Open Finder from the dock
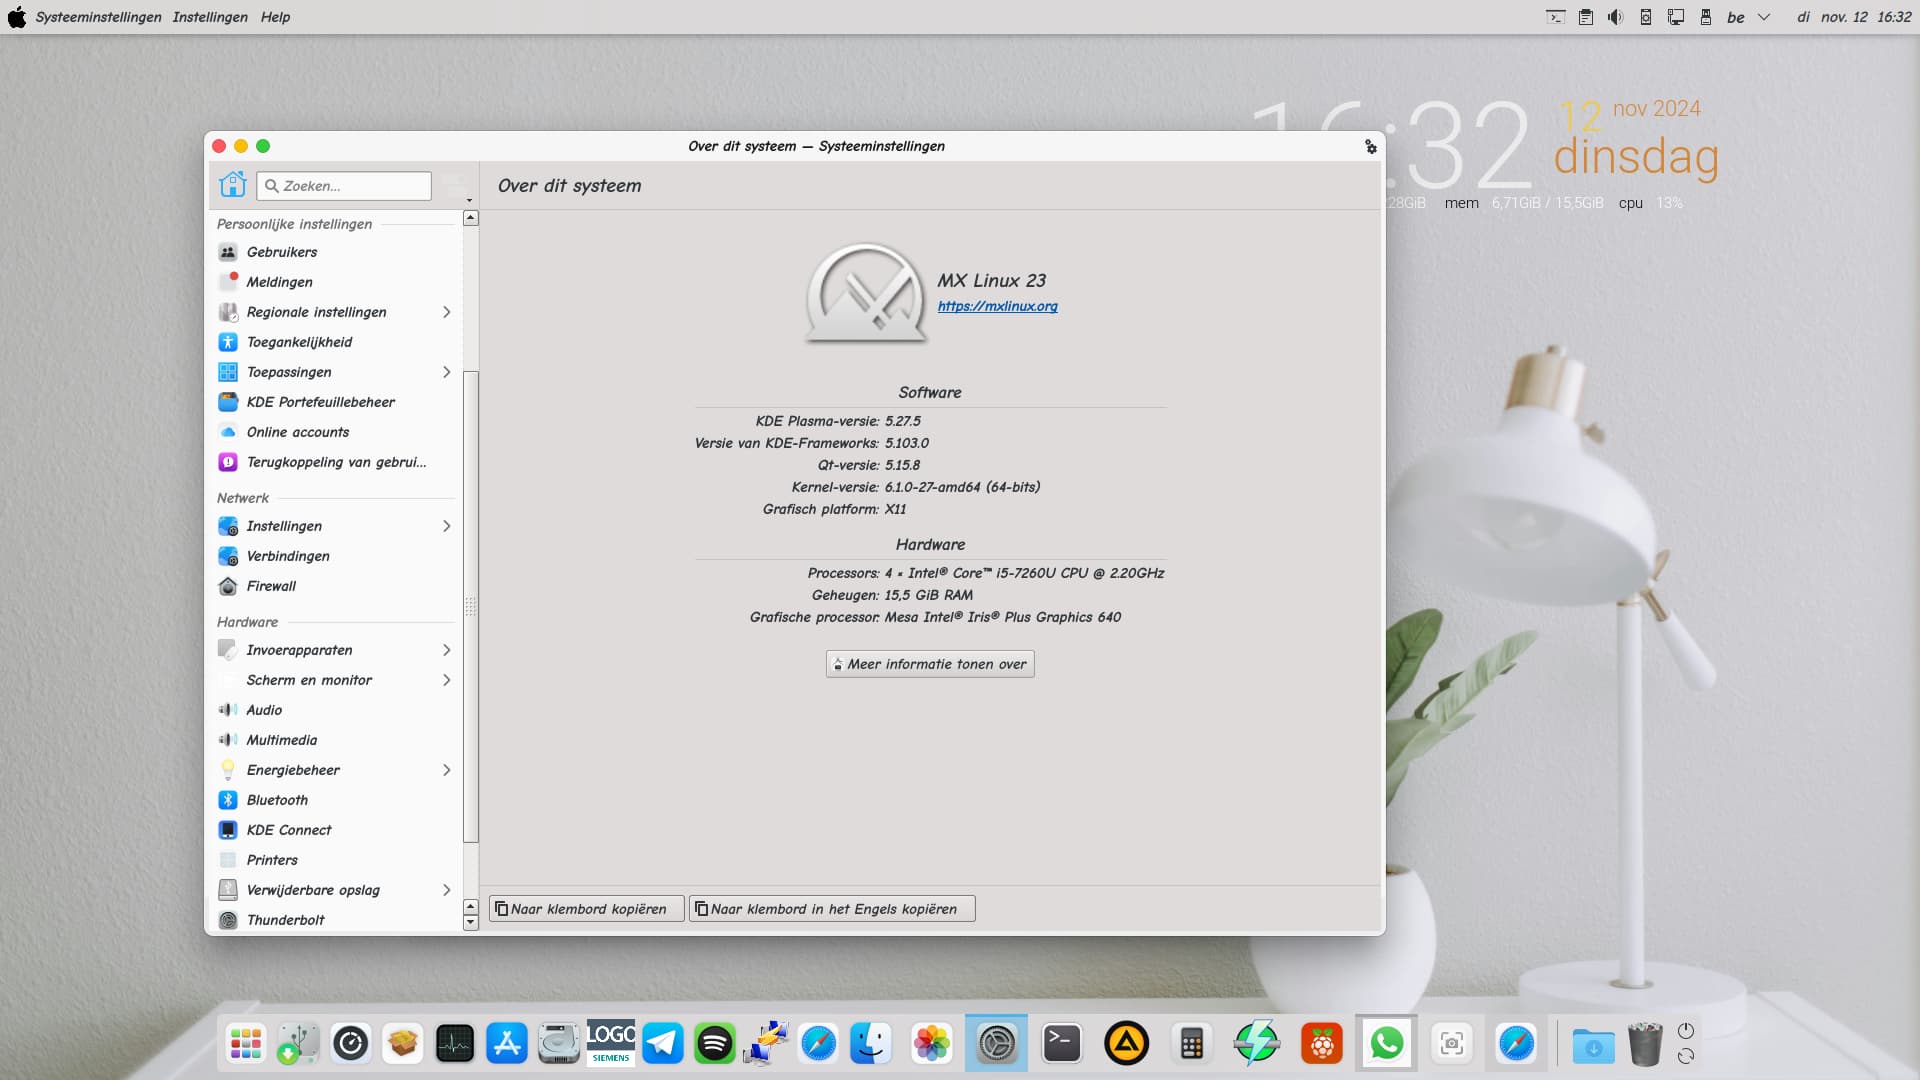1920x1080 pixels. click(870, 1044)
